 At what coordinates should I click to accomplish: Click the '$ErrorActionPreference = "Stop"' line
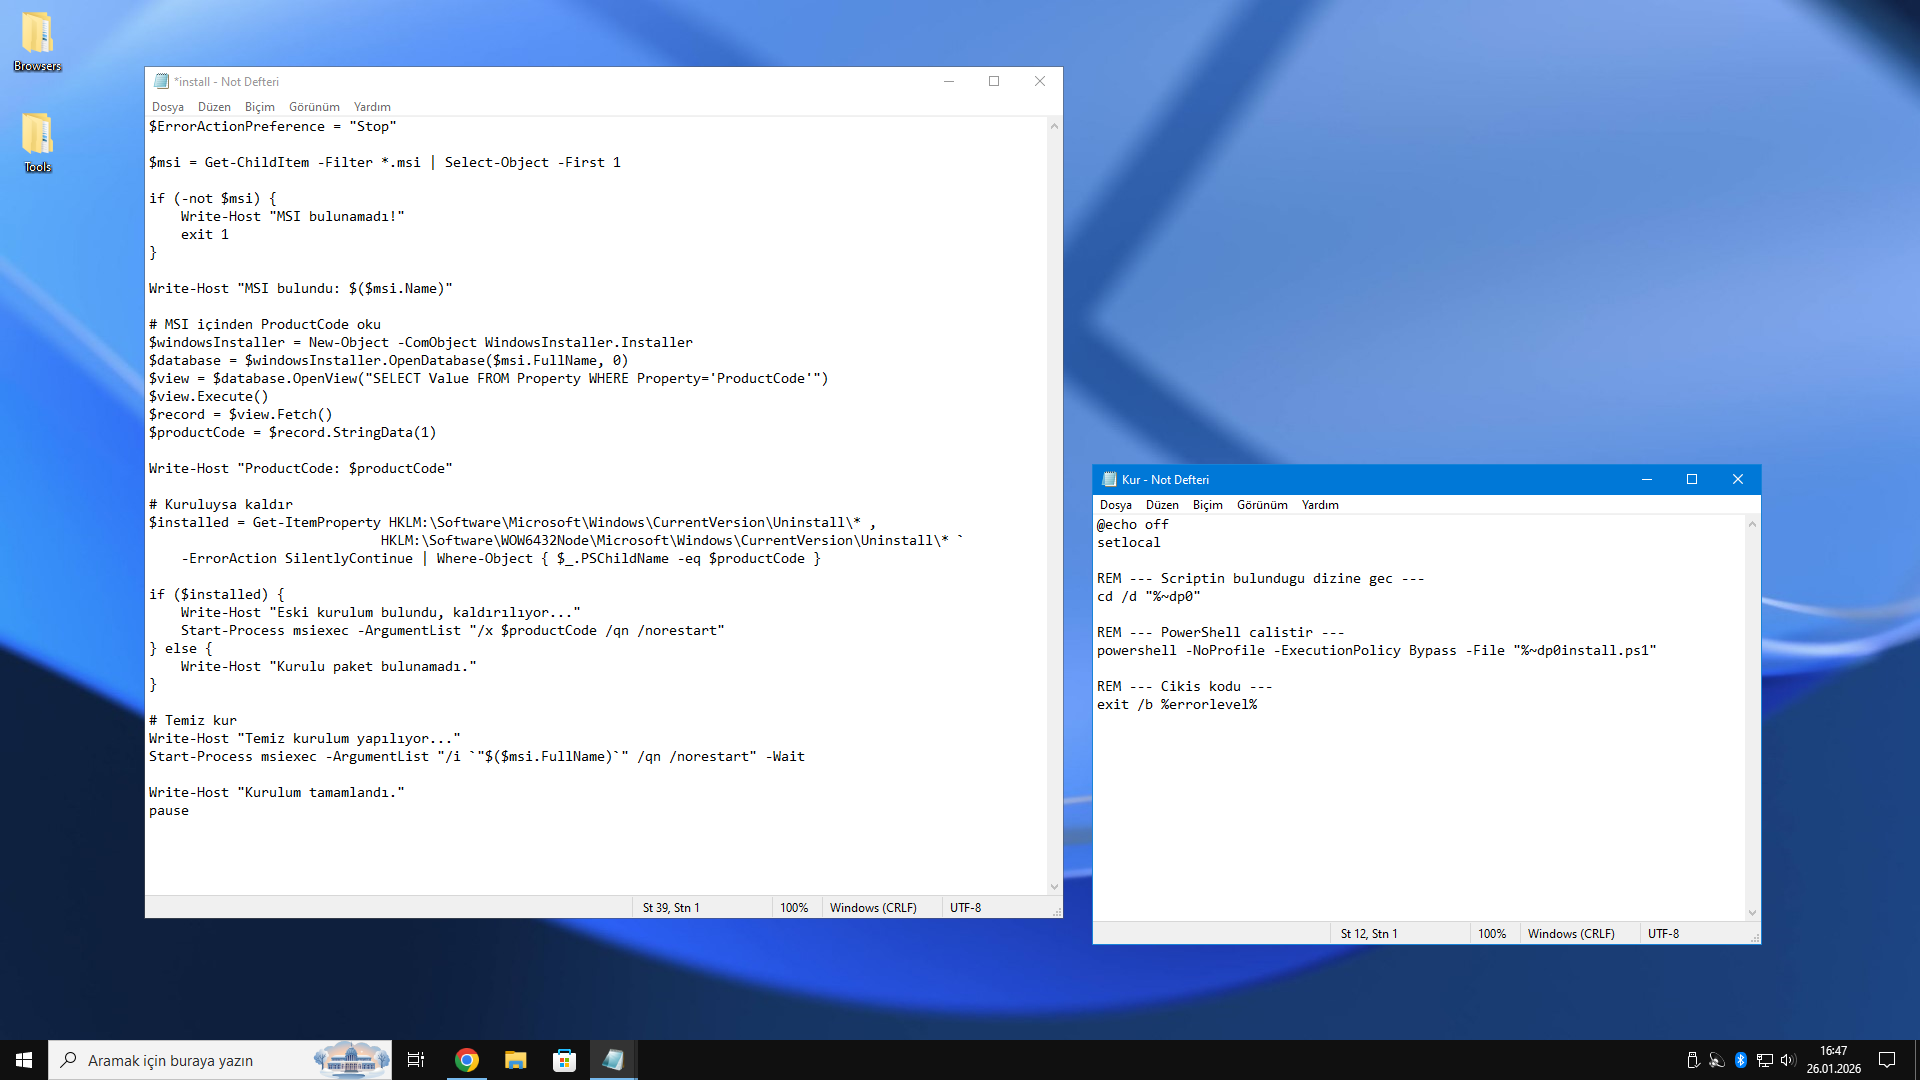(x=273, y=126)
